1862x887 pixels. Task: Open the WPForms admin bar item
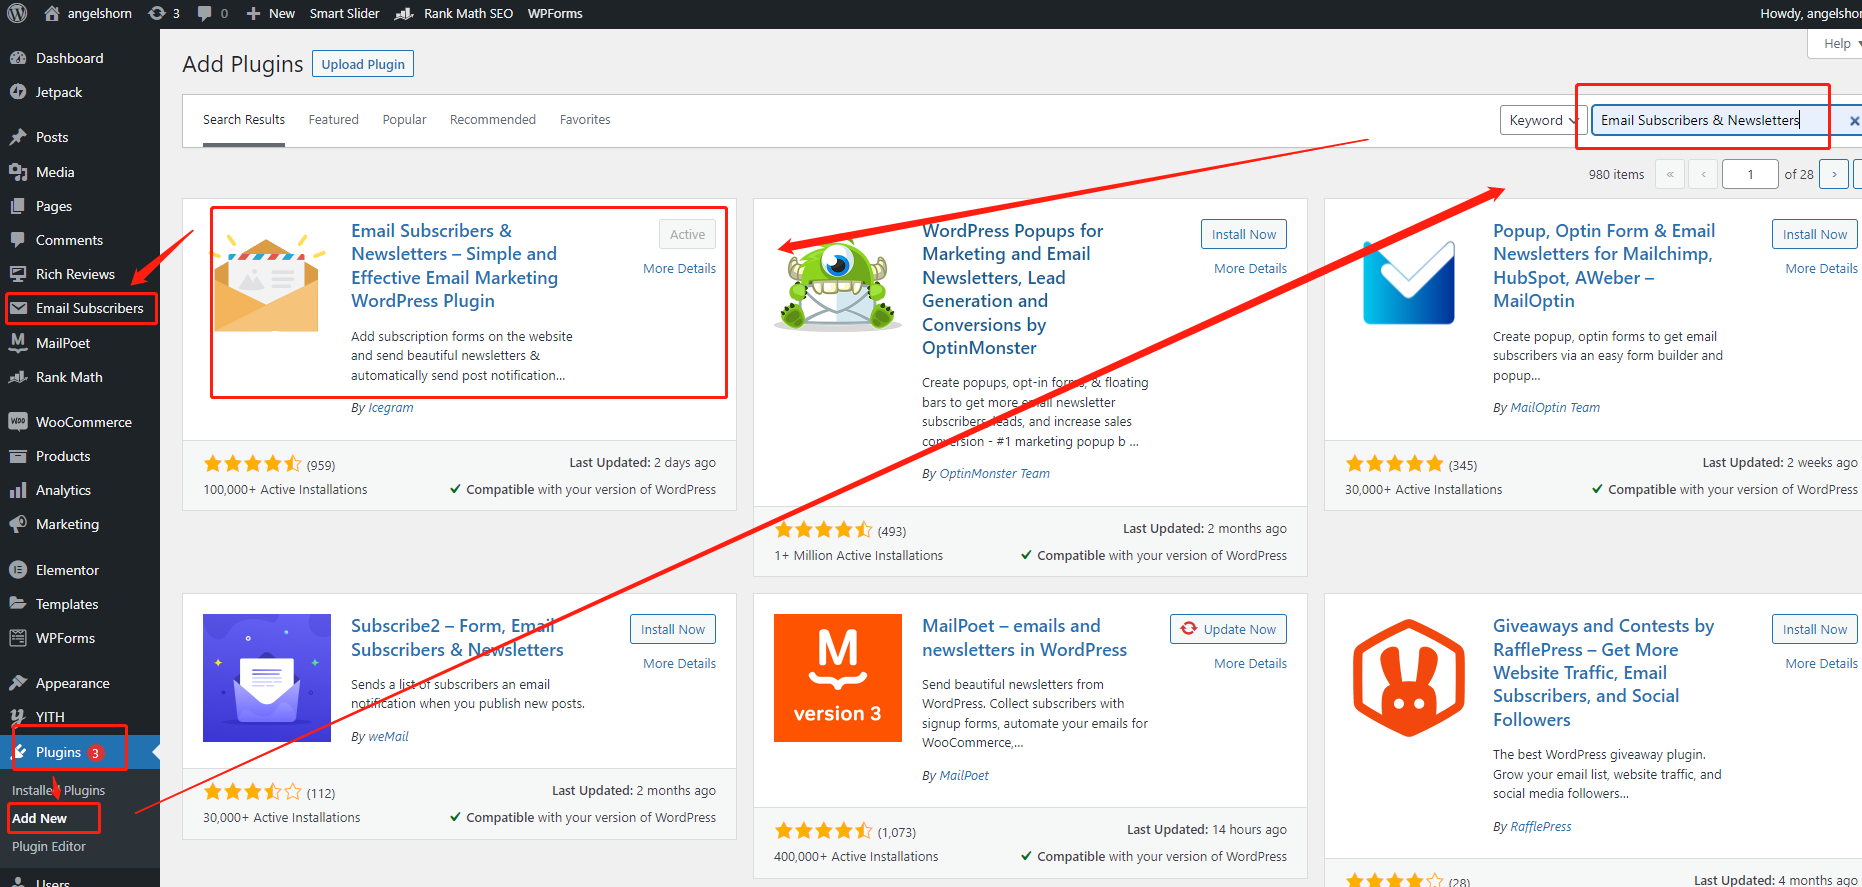555,13
